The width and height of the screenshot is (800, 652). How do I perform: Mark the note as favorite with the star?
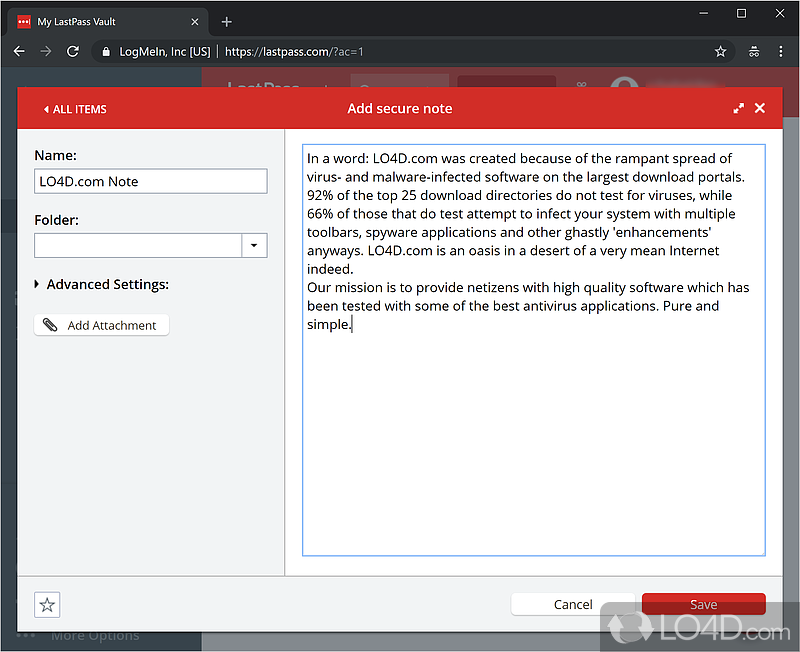[47, 604]
